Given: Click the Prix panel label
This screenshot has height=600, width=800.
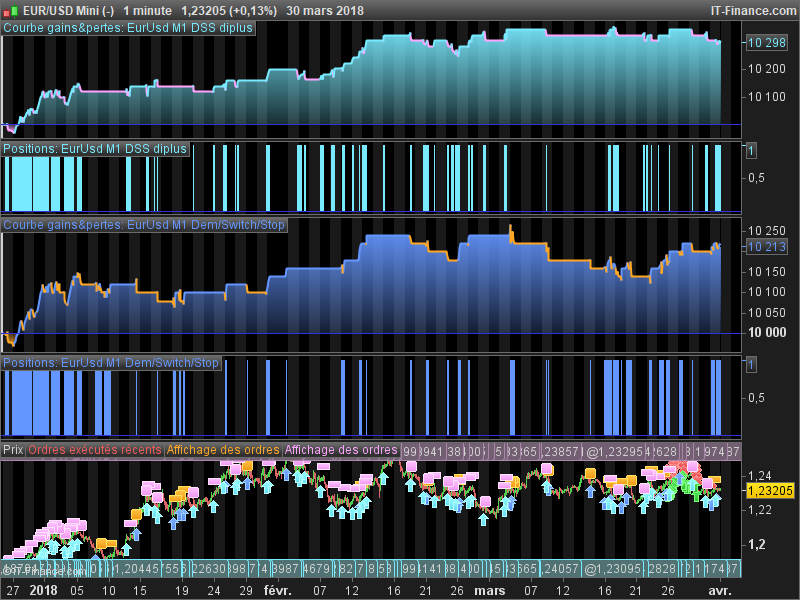Looking at the screenshot, I should point(13,450).
